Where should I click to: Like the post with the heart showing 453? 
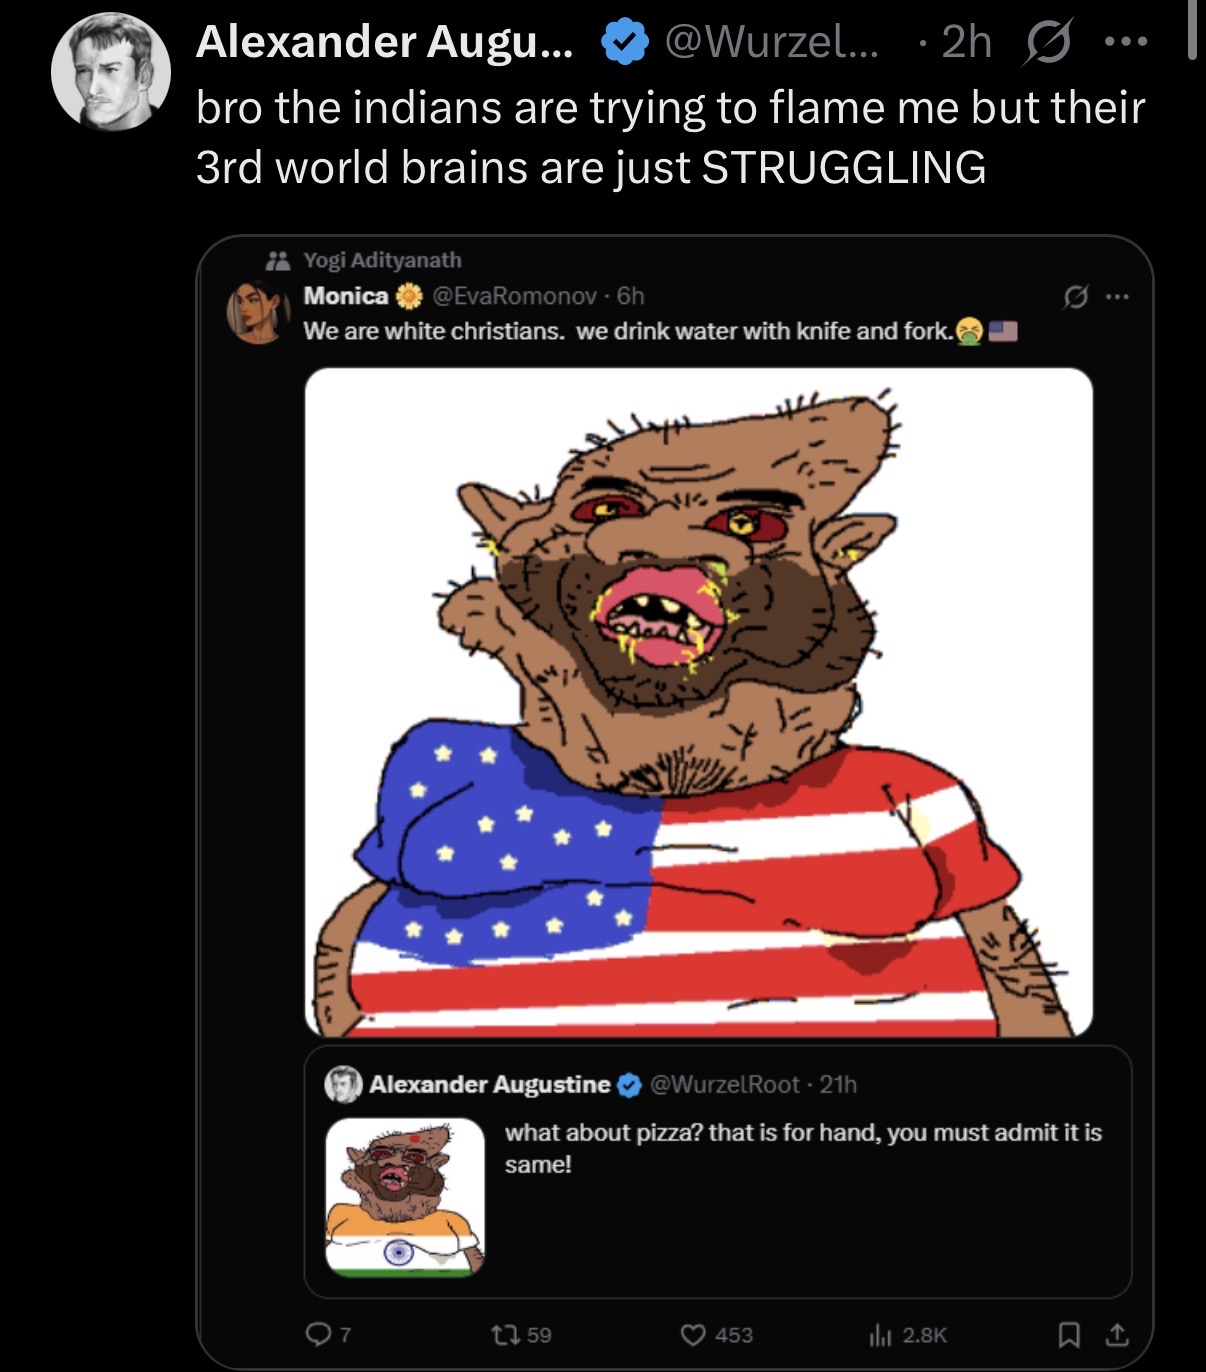tap(716, 1334)
